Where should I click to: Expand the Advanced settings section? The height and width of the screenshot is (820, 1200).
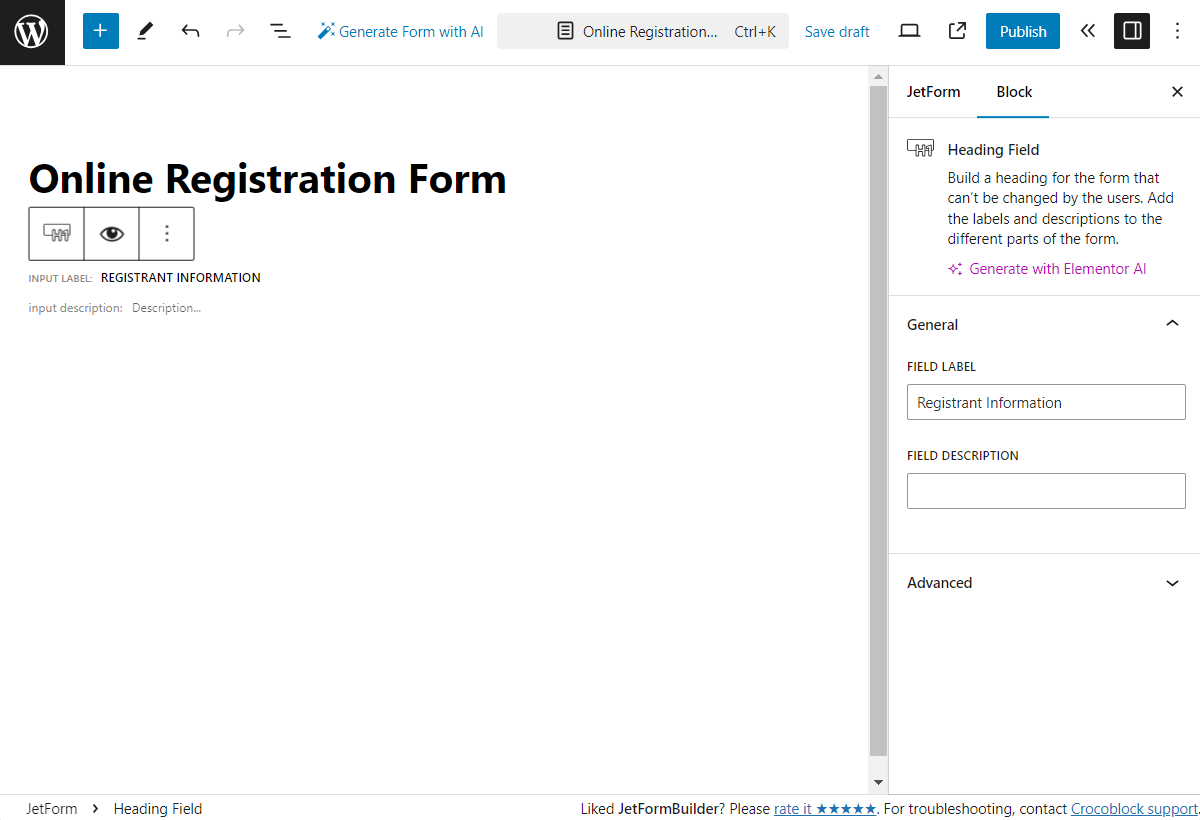tap(1172, 583)
